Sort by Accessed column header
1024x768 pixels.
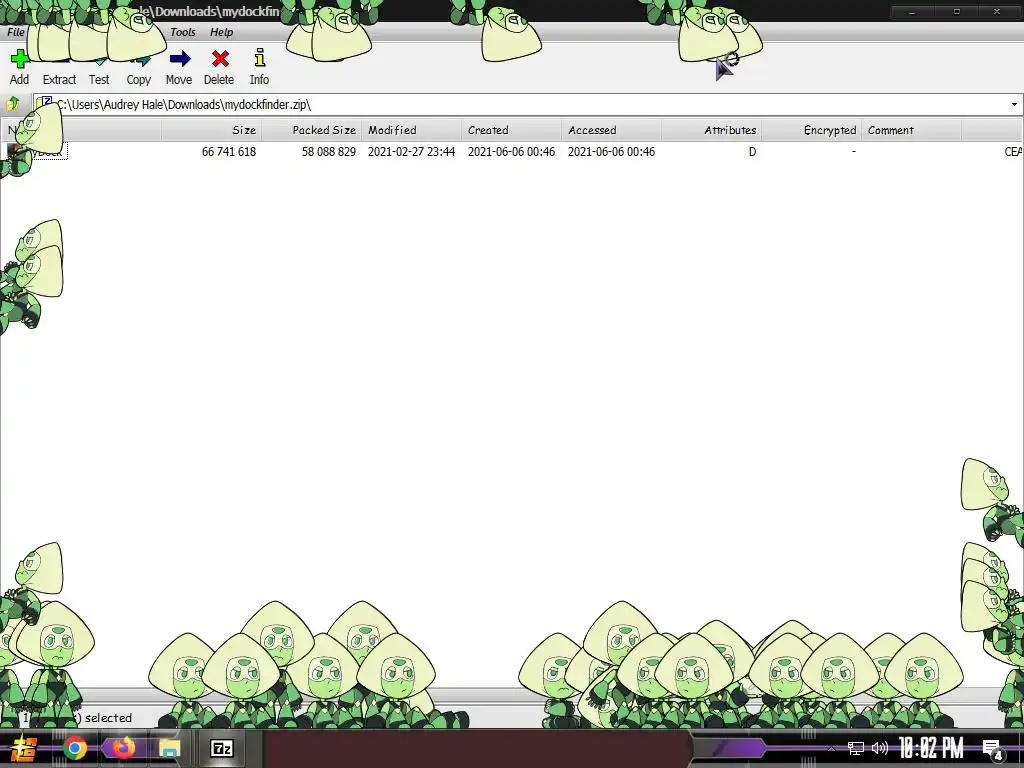611,130
